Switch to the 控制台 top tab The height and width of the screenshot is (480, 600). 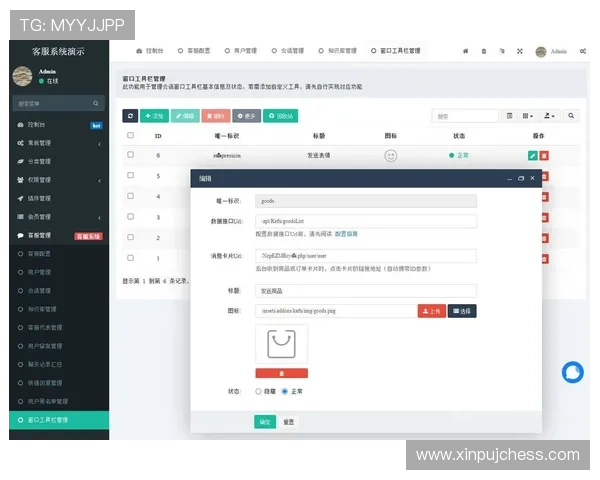pyautogui.click(x=150, y=51)
